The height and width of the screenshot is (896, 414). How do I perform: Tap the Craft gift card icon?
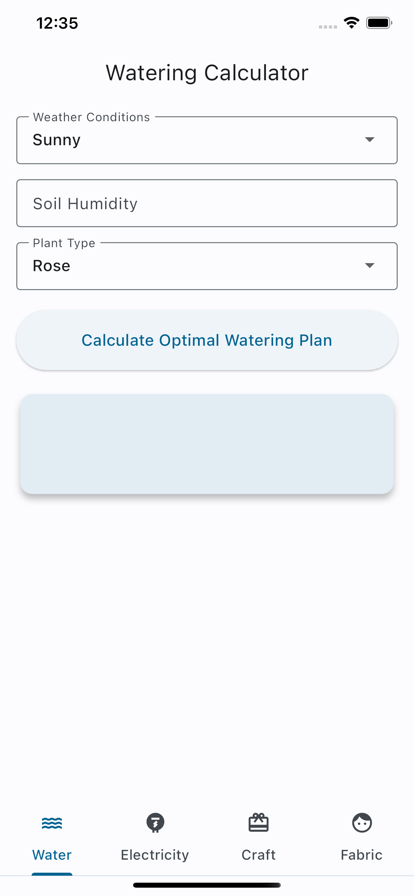[x=258, y=823]
